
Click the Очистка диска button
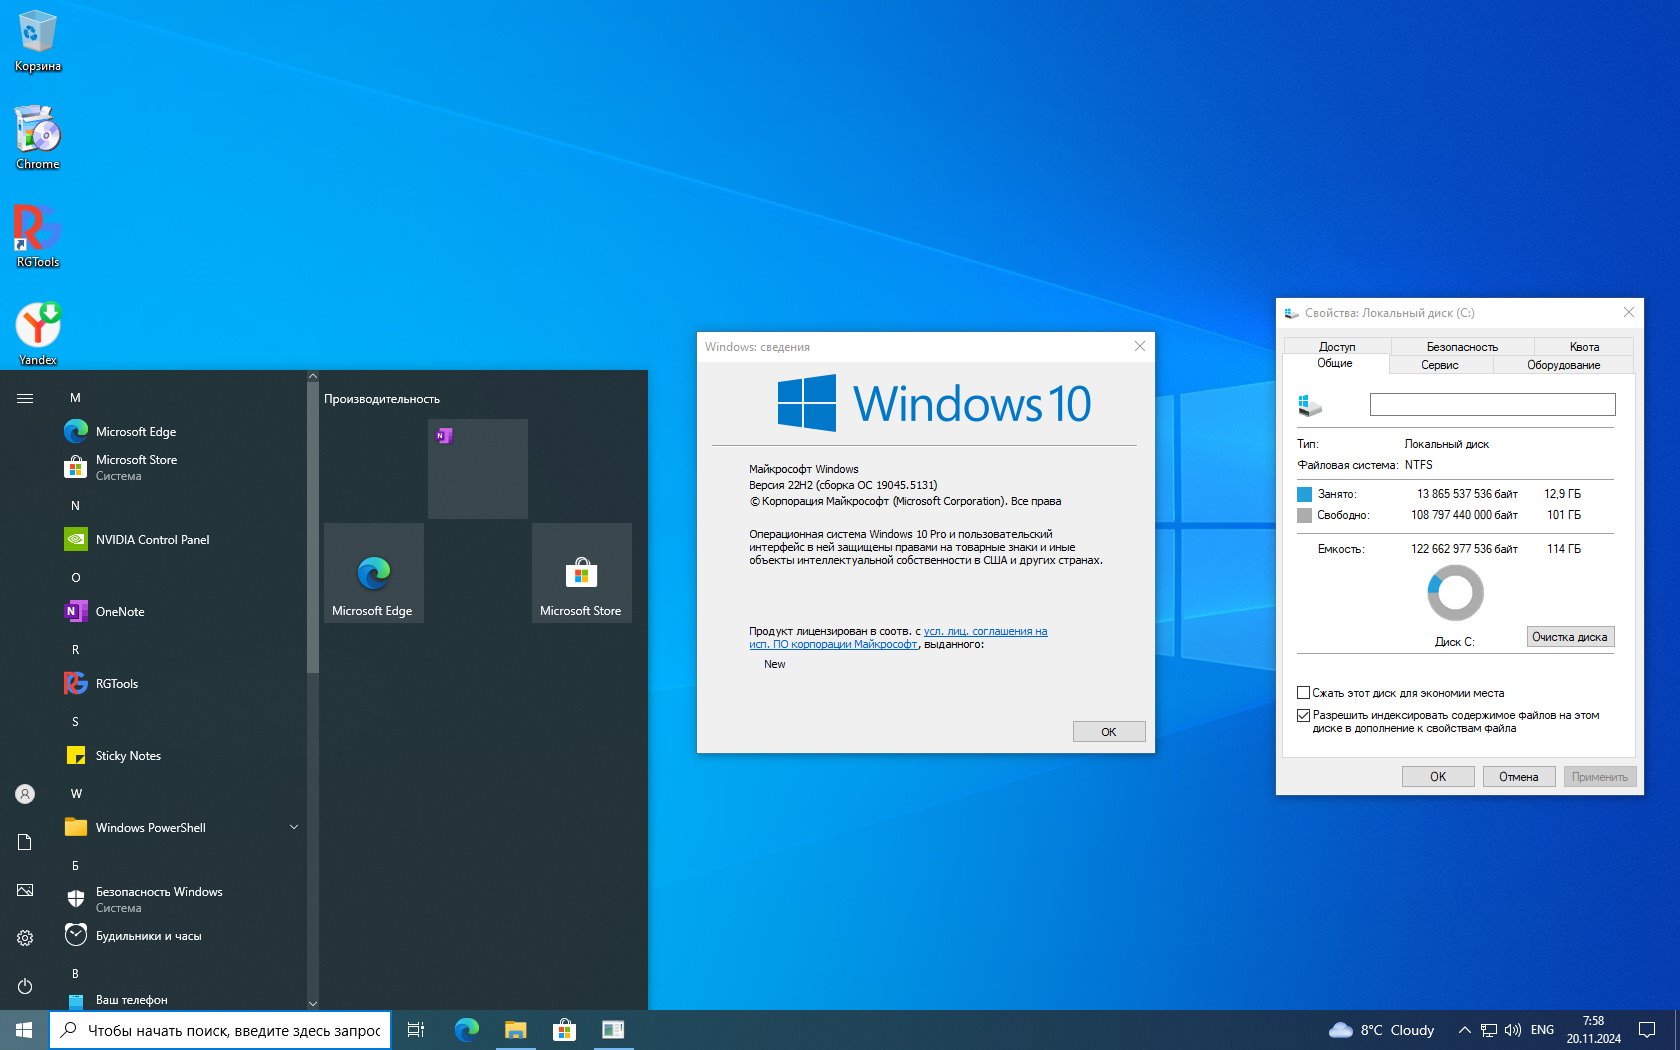coord(1569,637)
